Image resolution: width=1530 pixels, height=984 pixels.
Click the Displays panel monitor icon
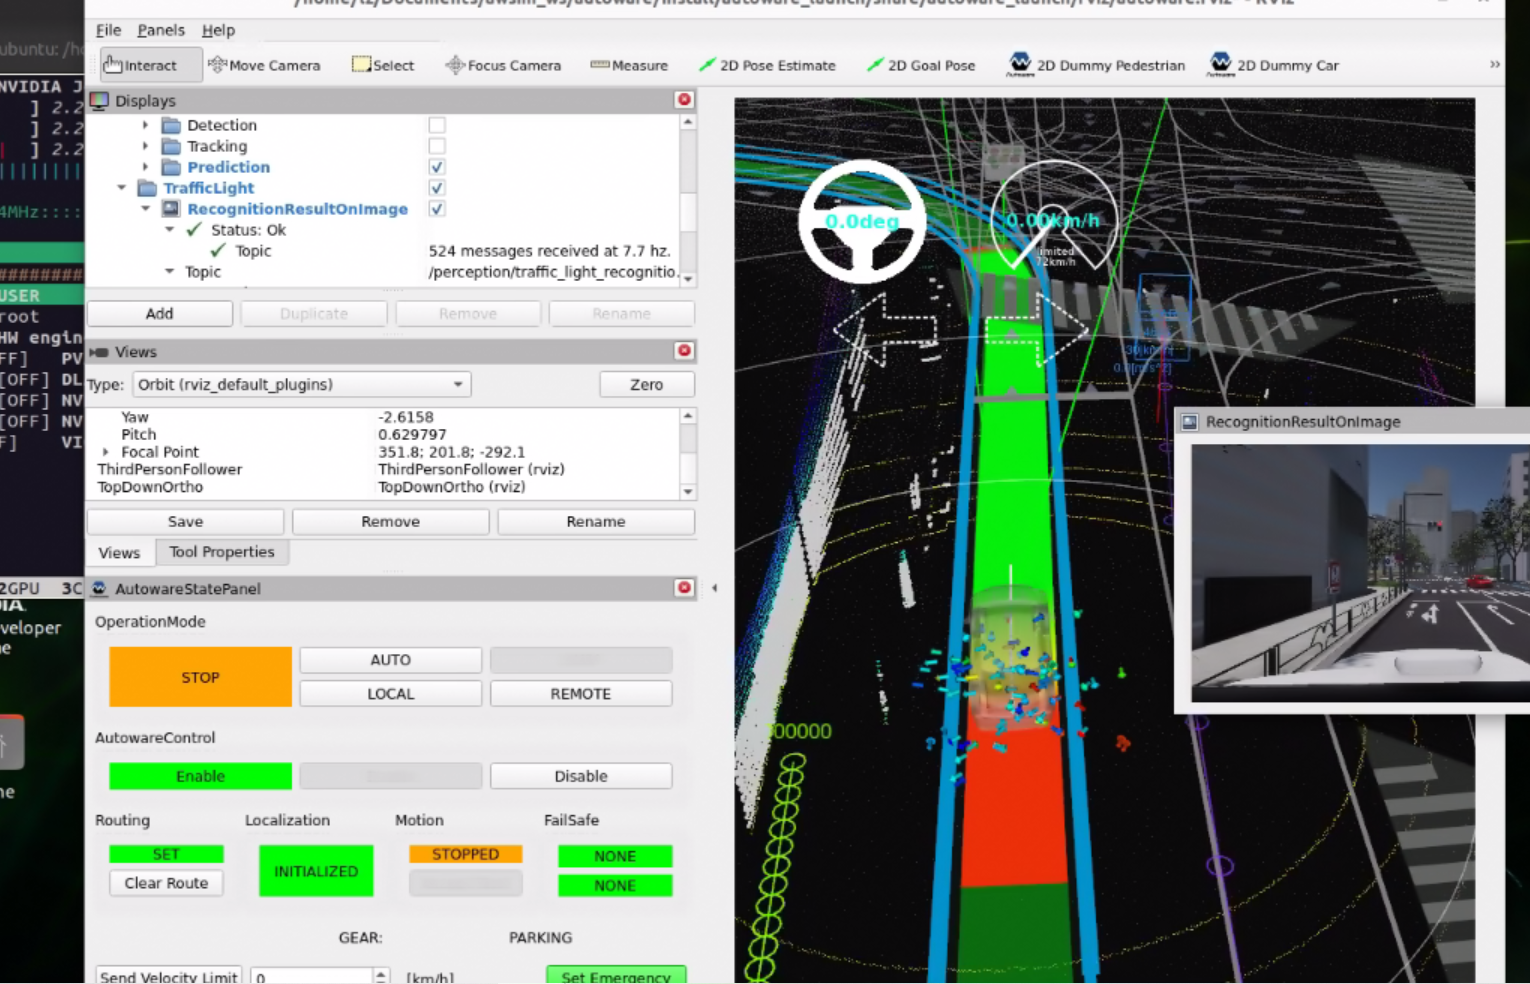click(x=99, y=101)
